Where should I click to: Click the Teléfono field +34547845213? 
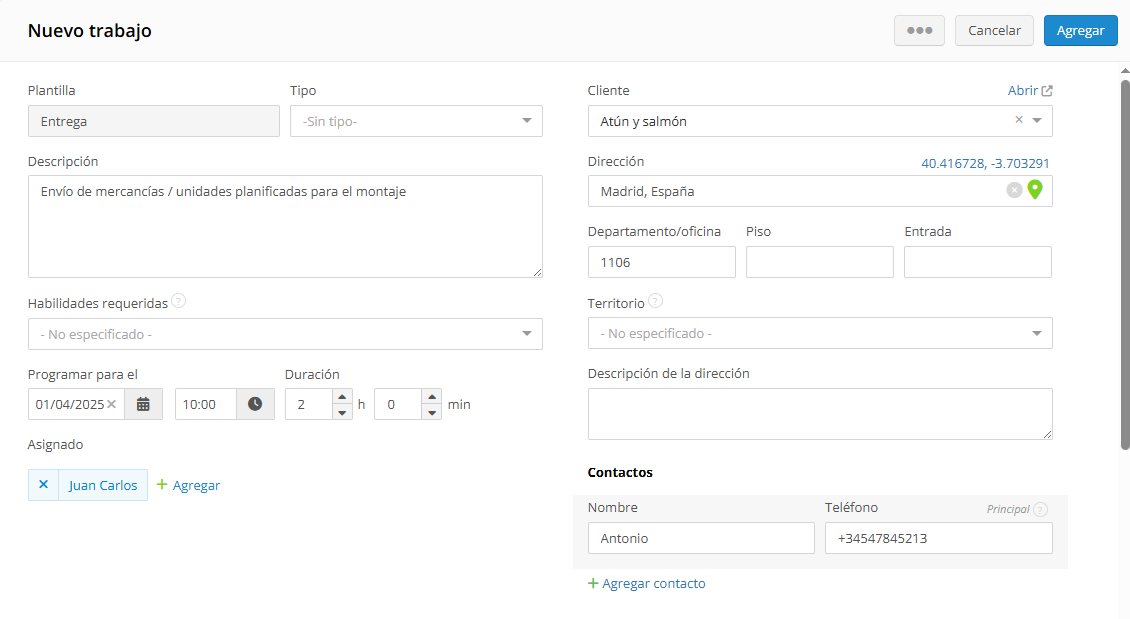click(x=938, y=538)
